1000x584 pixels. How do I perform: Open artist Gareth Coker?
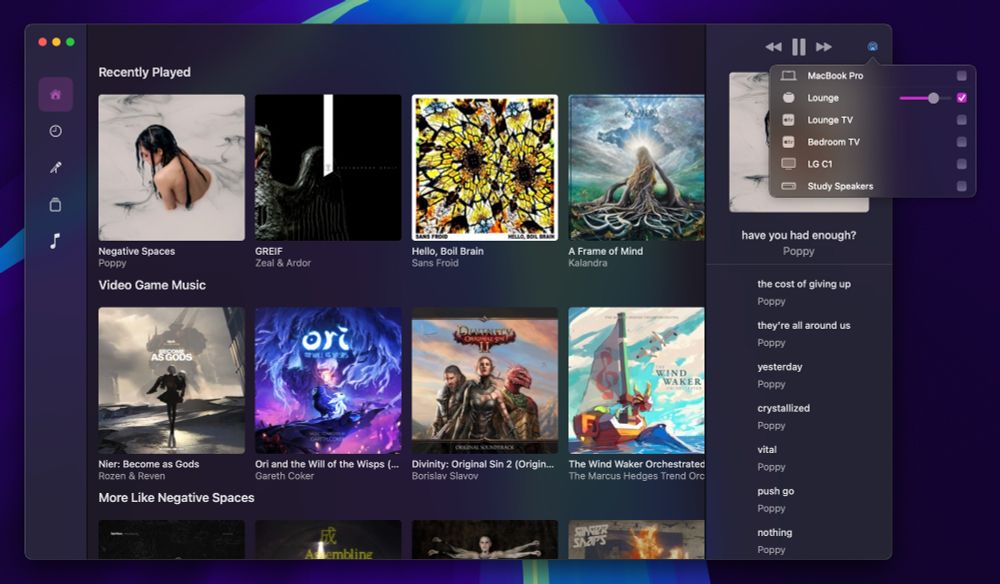point(284,476)
